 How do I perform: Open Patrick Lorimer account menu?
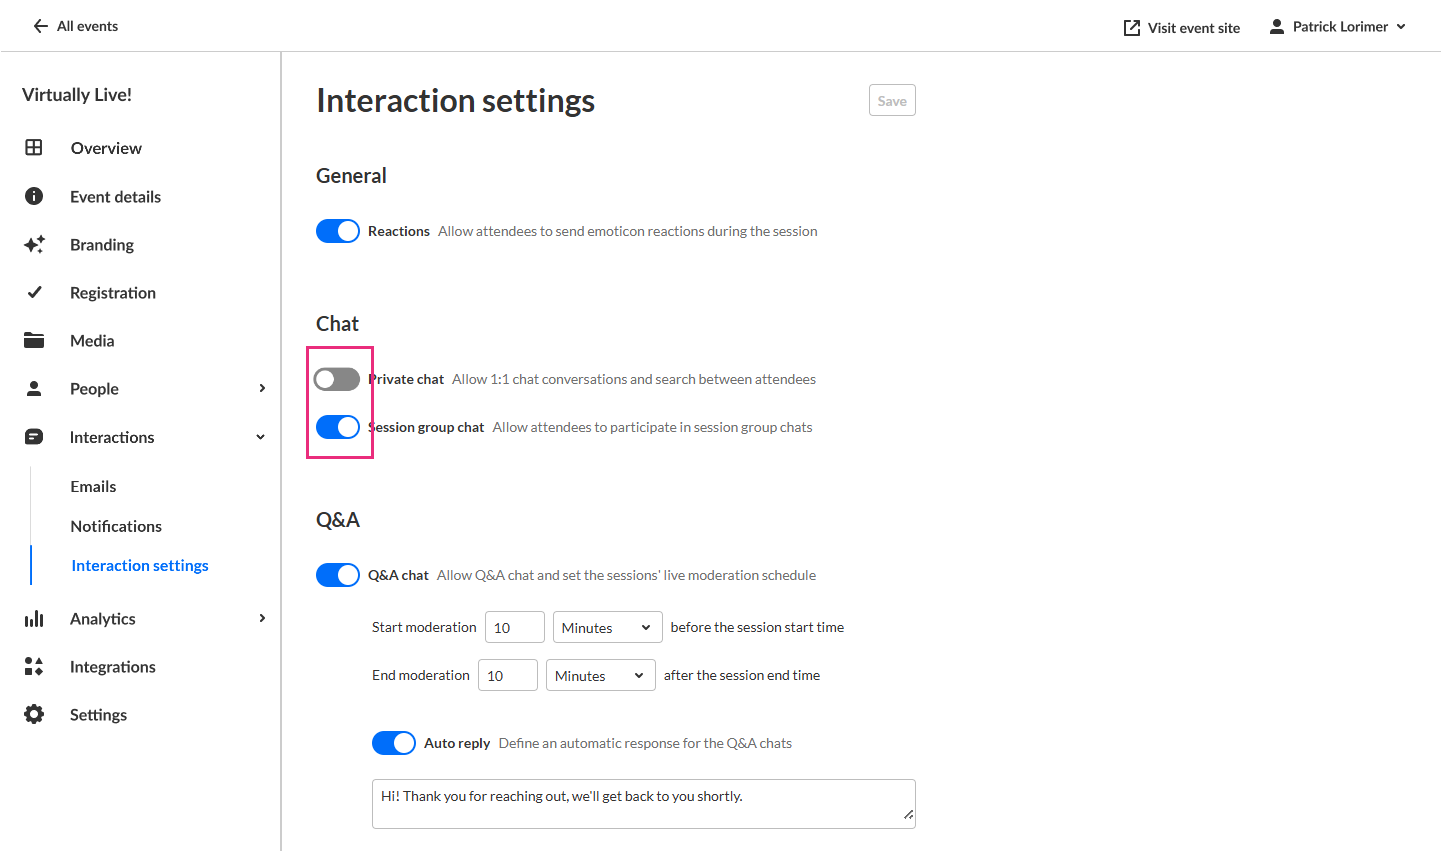click(1338, 27)
